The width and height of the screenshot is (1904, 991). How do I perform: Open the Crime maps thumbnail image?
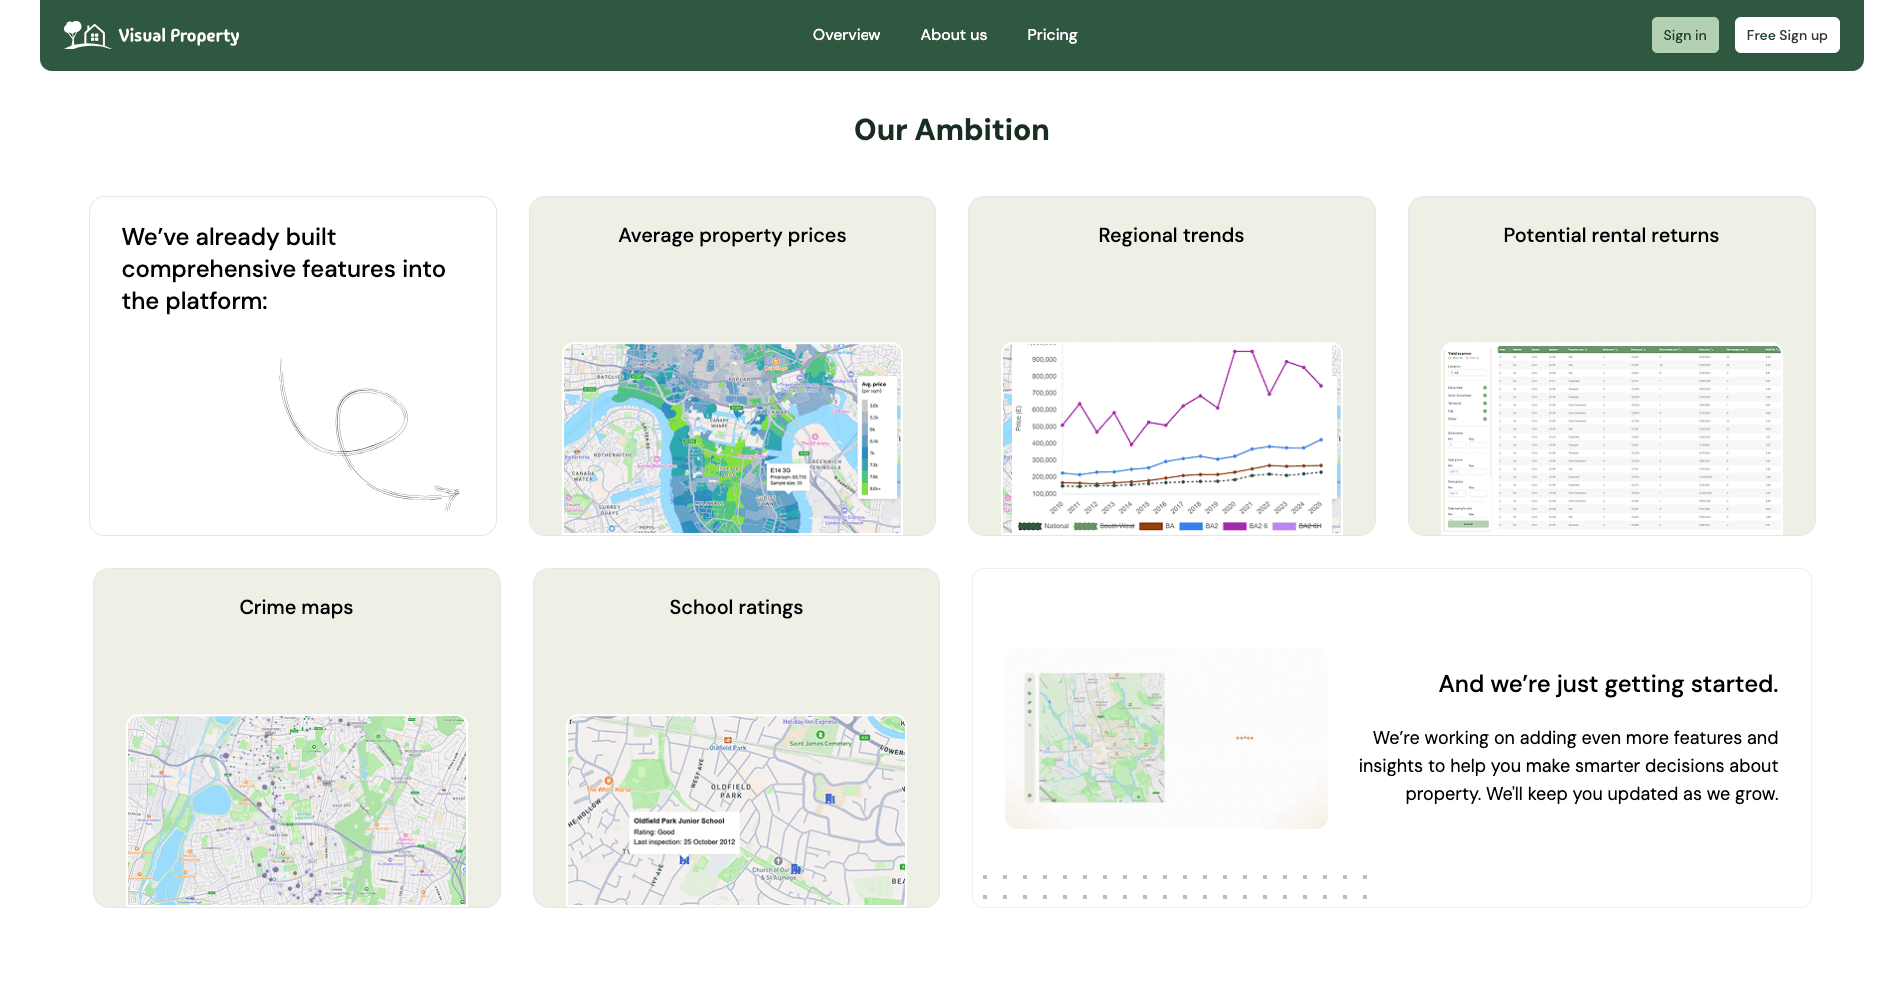297,810
